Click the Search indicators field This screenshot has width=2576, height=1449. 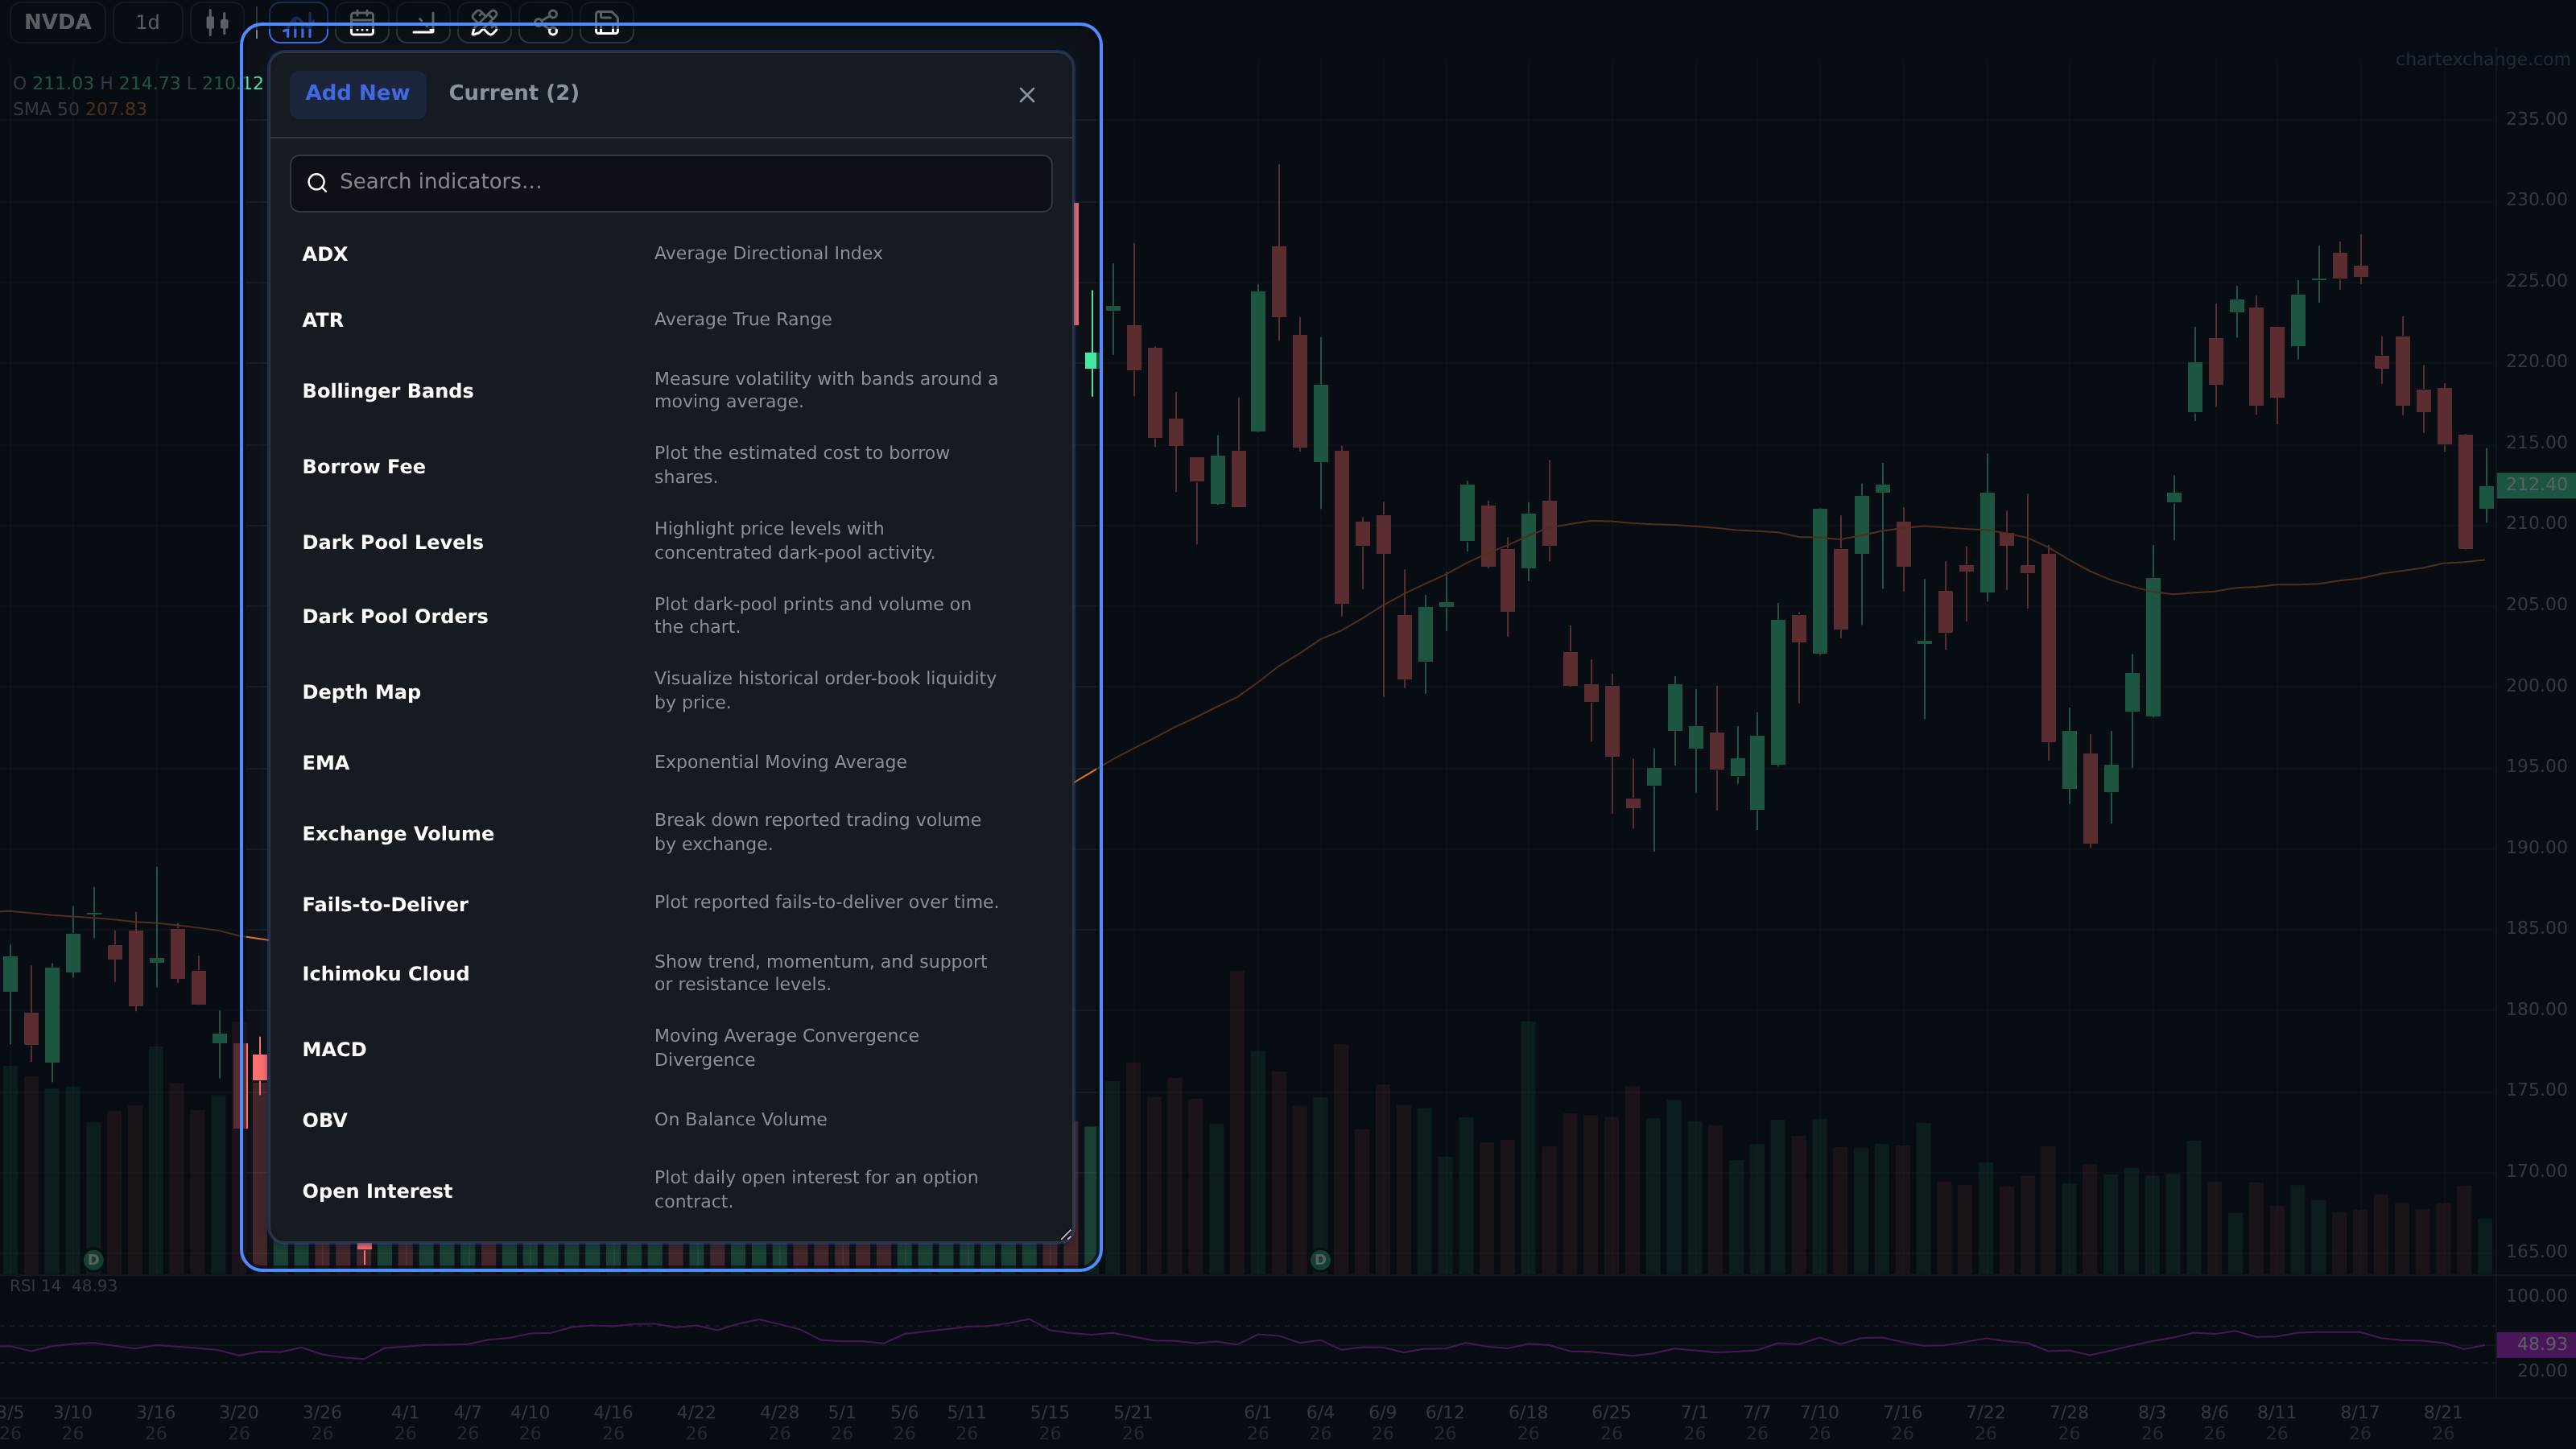pyautogui.click(x=671, y=182)
